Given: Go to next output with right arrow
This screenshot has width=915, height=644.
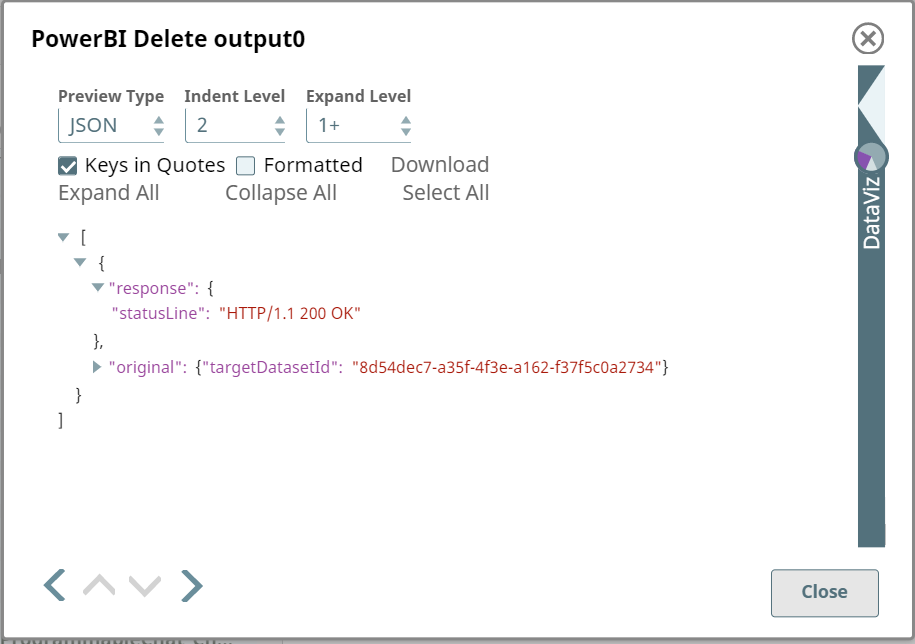Looking at the screenshot, I should (191, 585).
